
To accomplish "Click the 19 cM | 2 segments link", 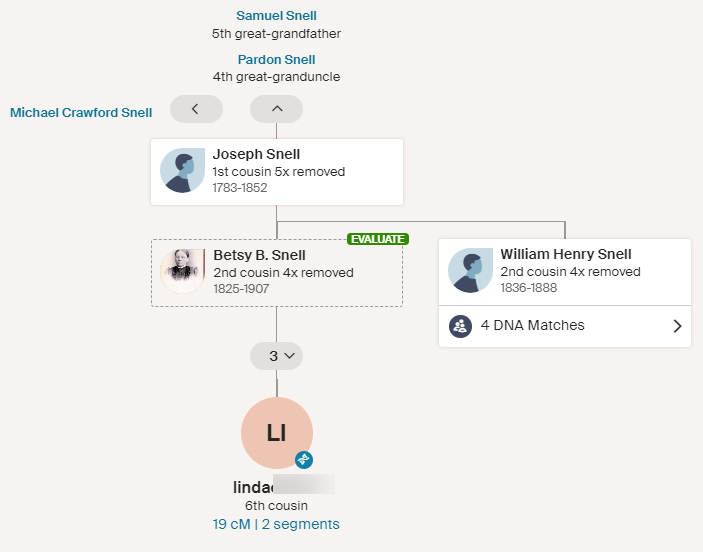I will pyautogui.click(x=276, y=524).
